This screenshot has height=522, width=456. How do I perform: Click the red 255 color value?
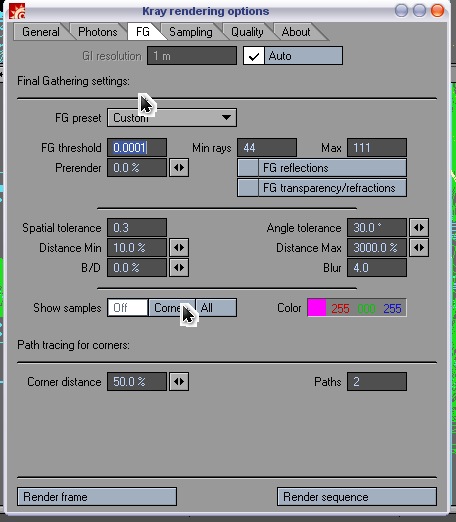[x=340, y=309]
